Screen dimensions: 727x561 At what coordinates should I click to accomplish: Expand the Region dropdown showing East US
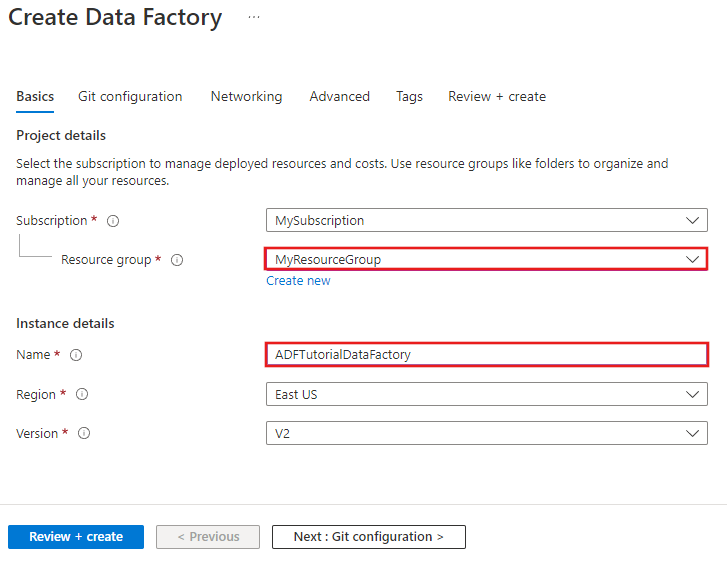click(x=486, y=394)
